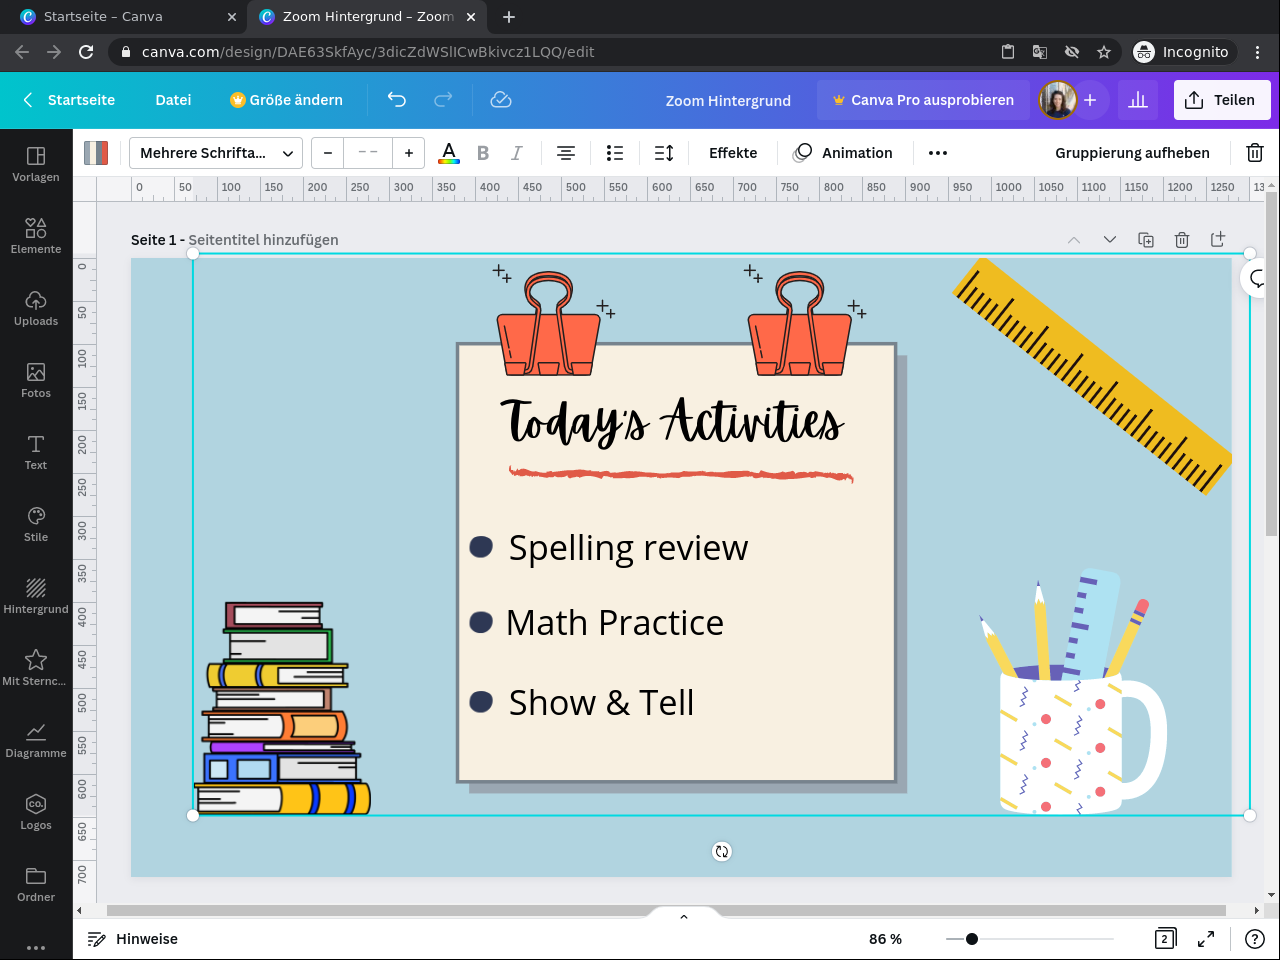Open the Hintergrund background panel
Screen dimensions: 1280x960
point(36,596)
